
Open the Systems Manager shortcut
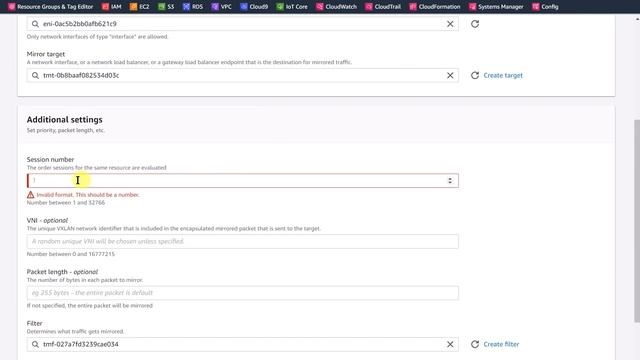(x=496, y=7)
